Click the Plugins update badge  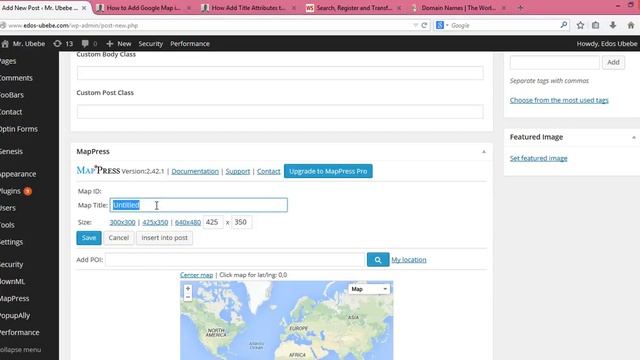pos(27,191)
